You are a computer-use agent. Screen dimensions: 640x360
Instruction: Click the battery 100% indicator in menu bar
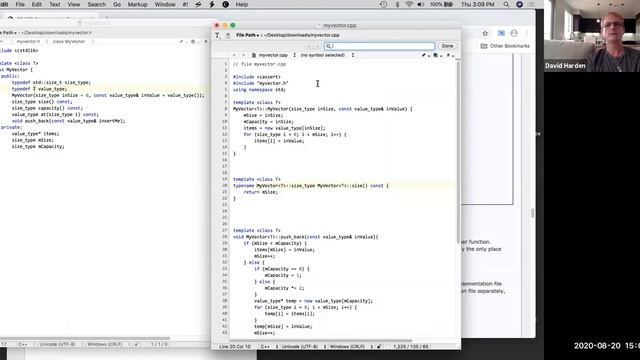point(441,4)
